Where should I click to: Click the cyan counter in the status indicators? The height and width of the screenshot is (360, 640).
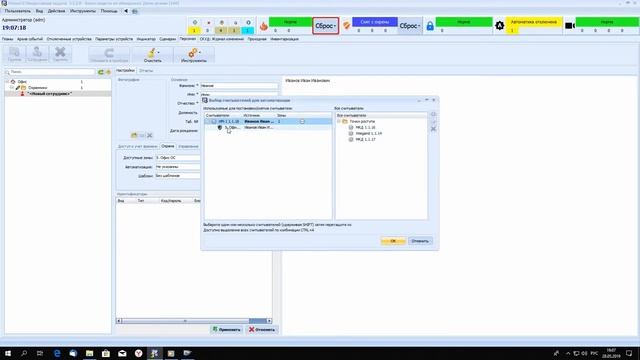(x=247, y=31)
